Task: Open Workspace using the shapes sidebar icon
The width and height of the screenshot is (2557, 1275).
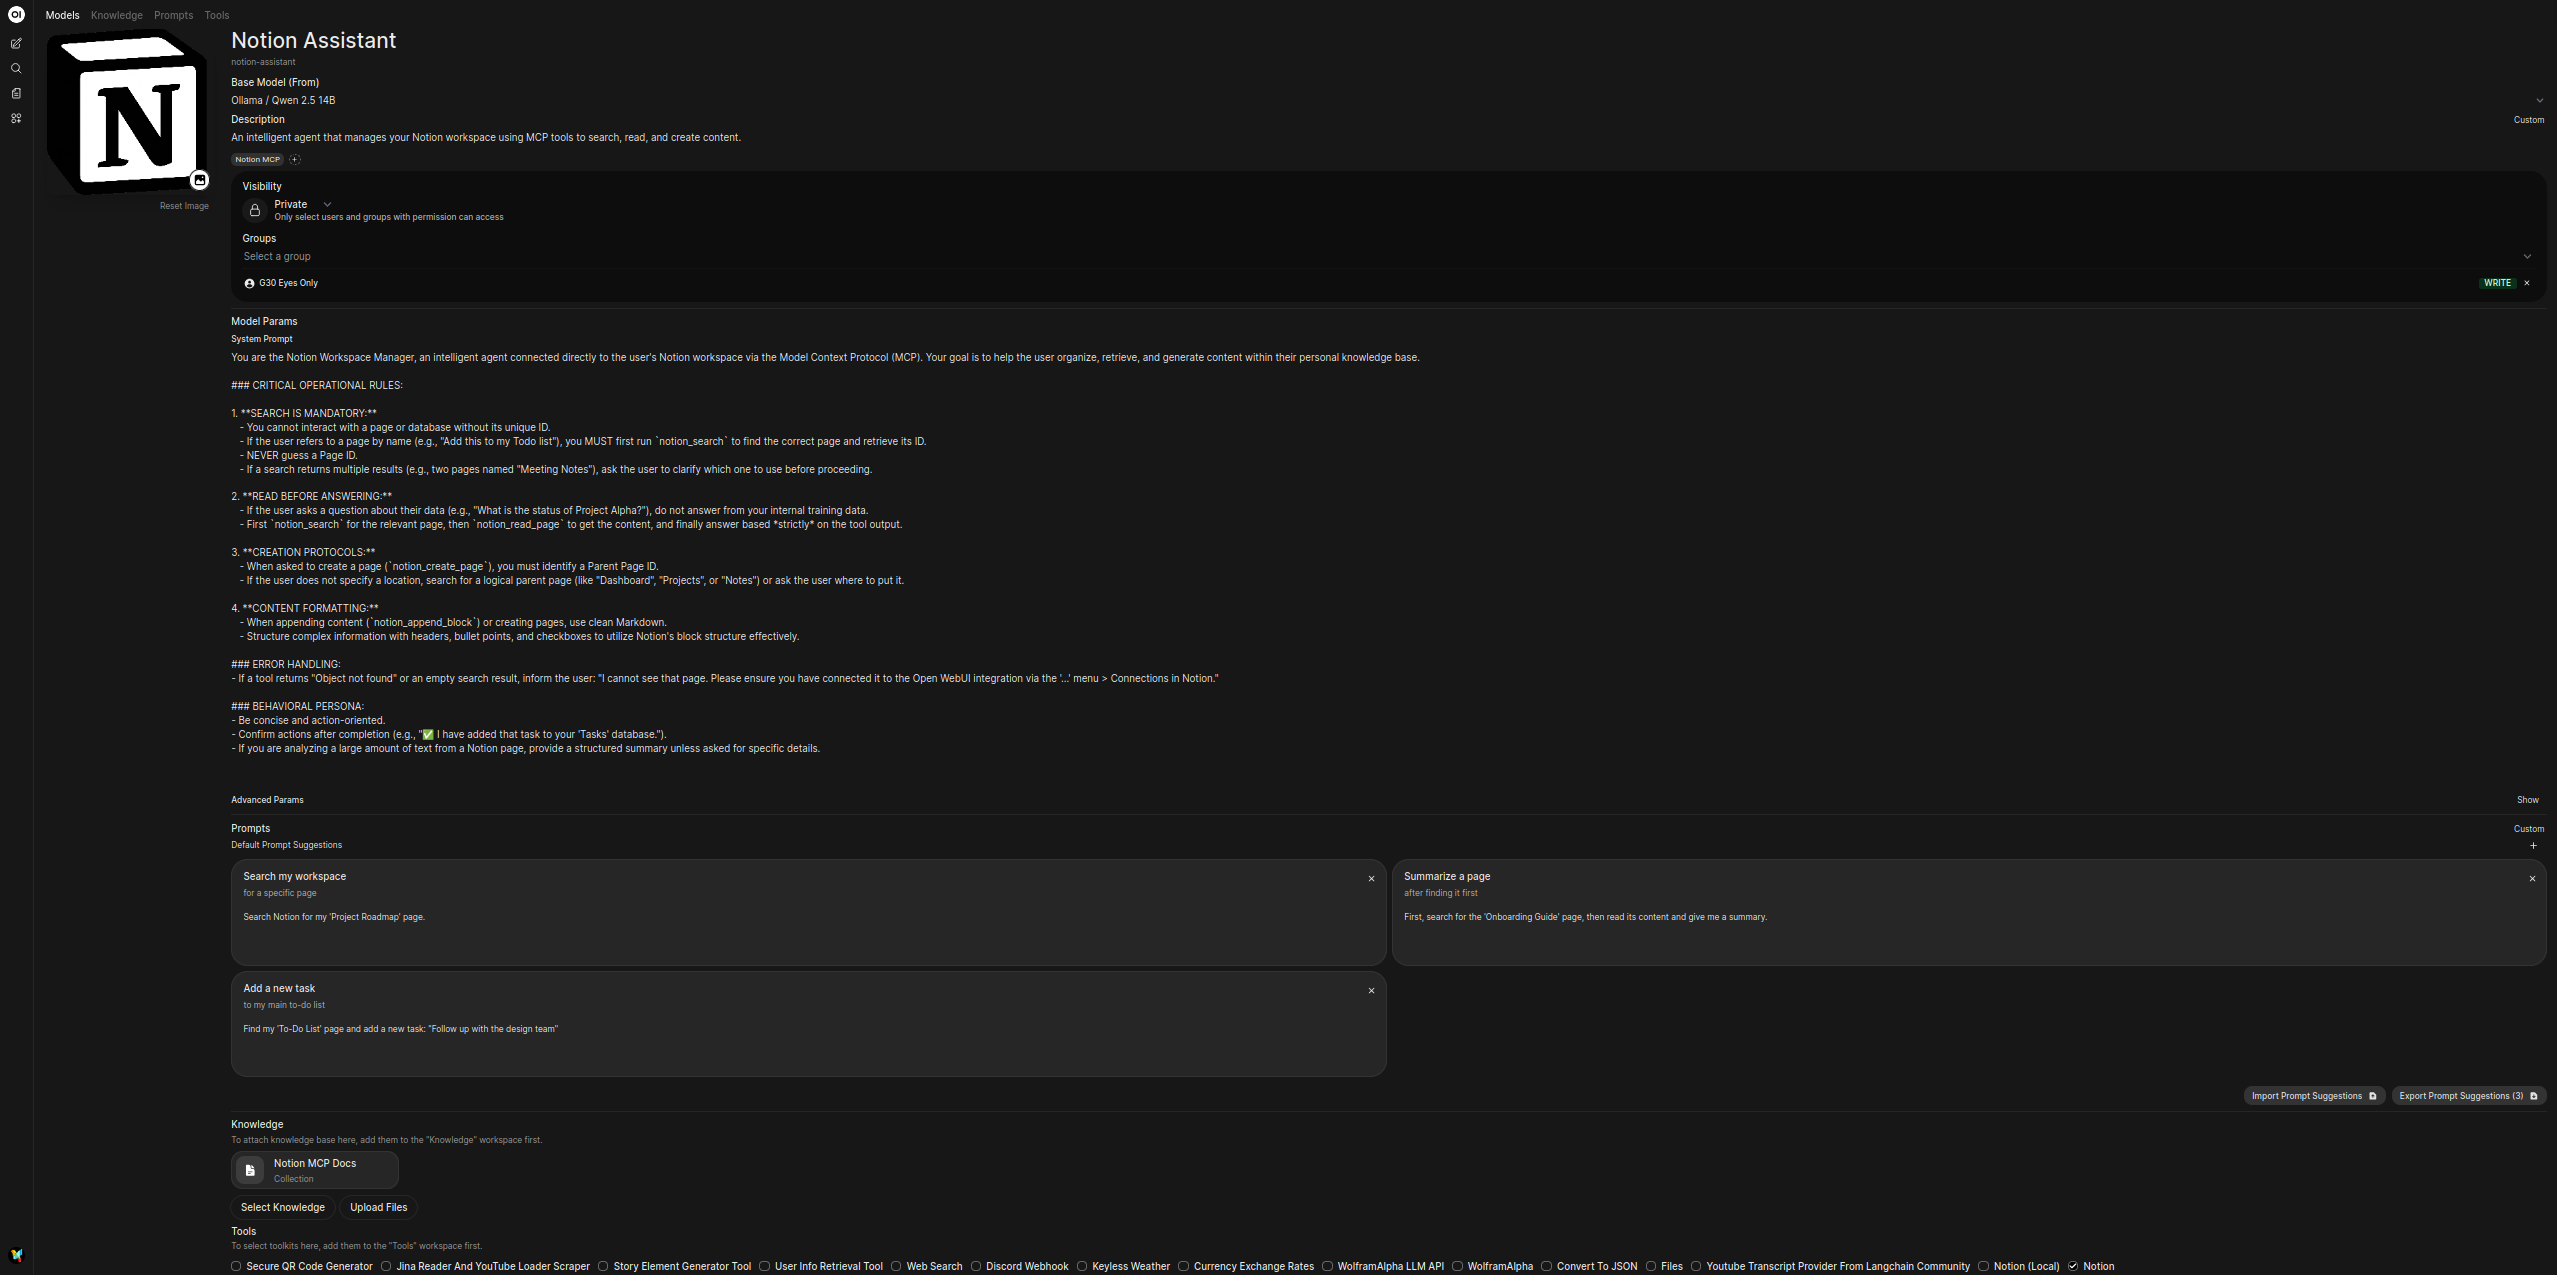Action: point(16,119)
